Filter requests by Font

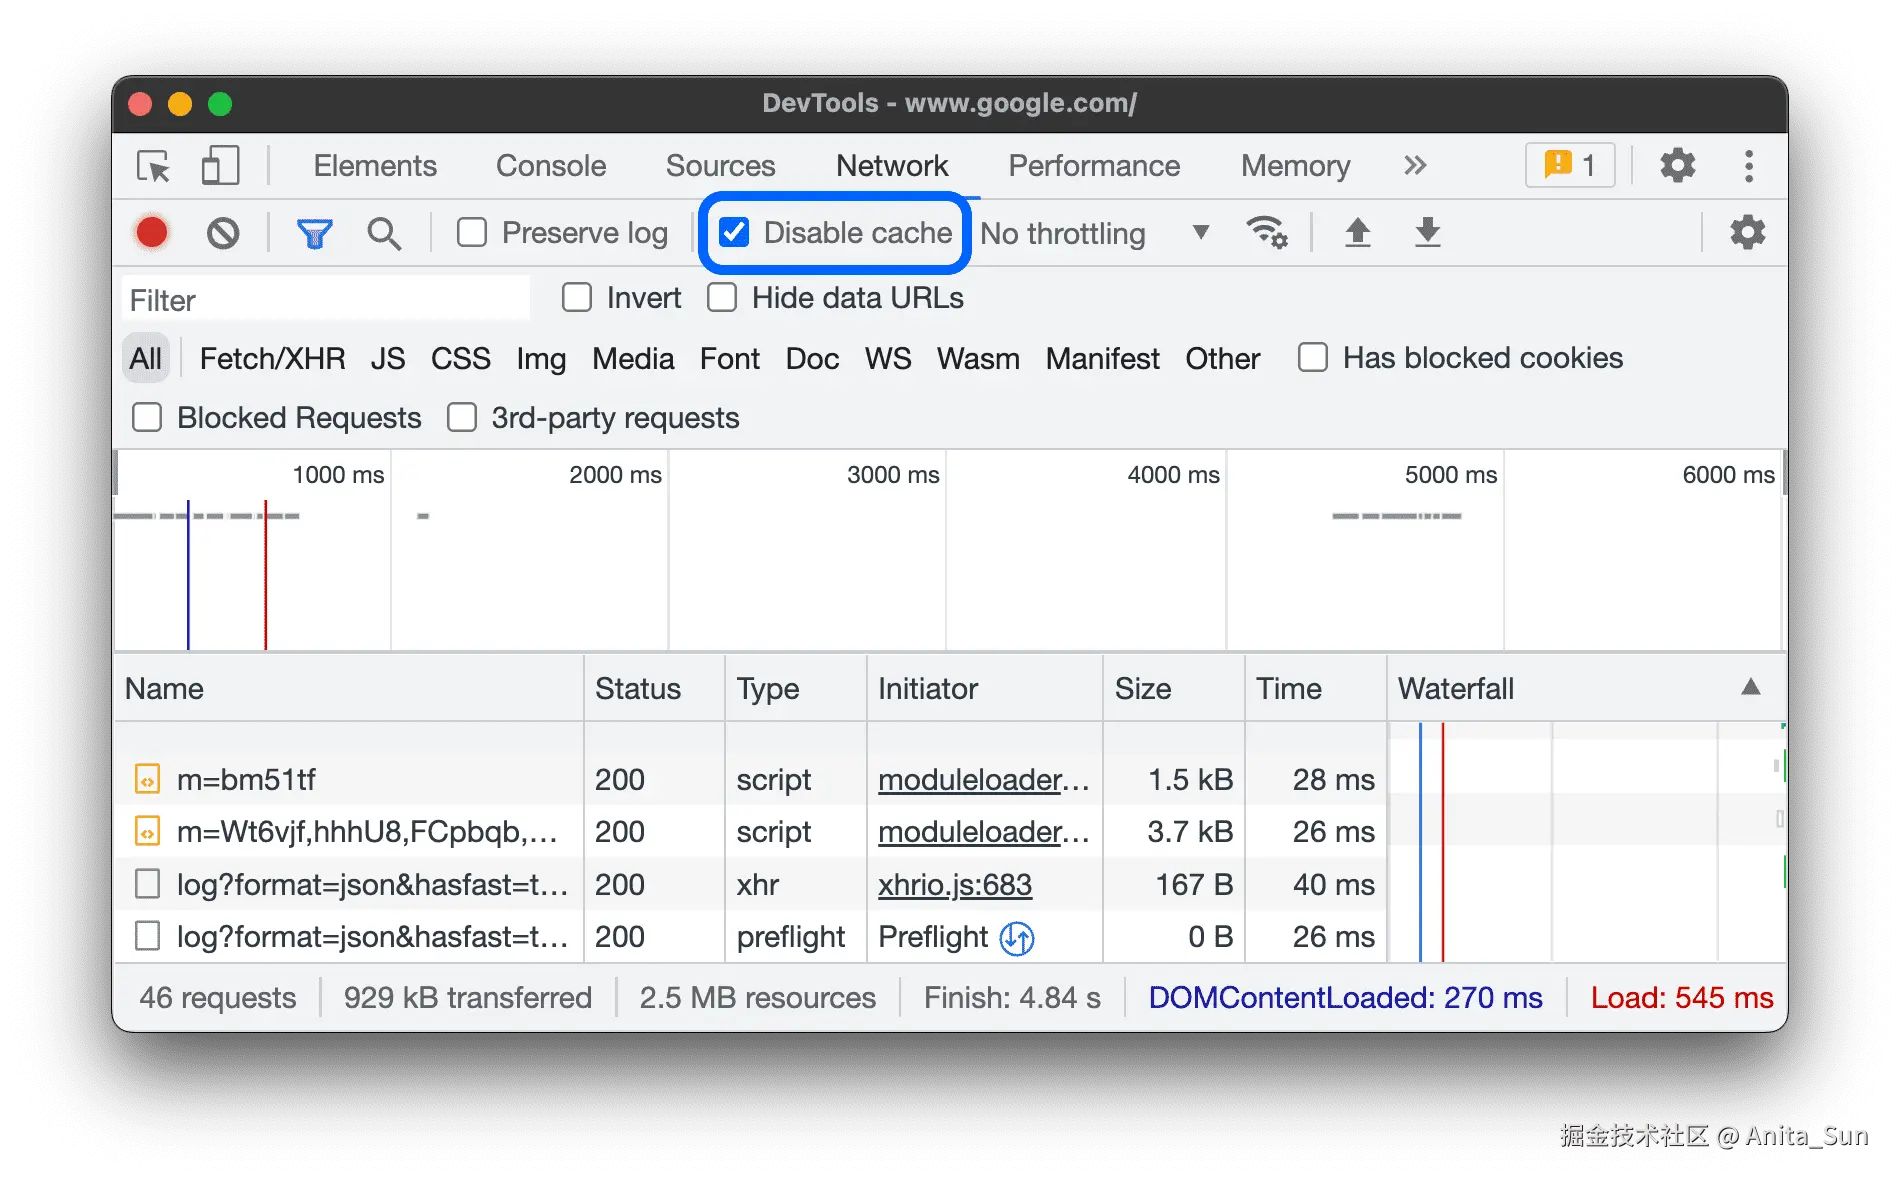click(x=730, y=359)
